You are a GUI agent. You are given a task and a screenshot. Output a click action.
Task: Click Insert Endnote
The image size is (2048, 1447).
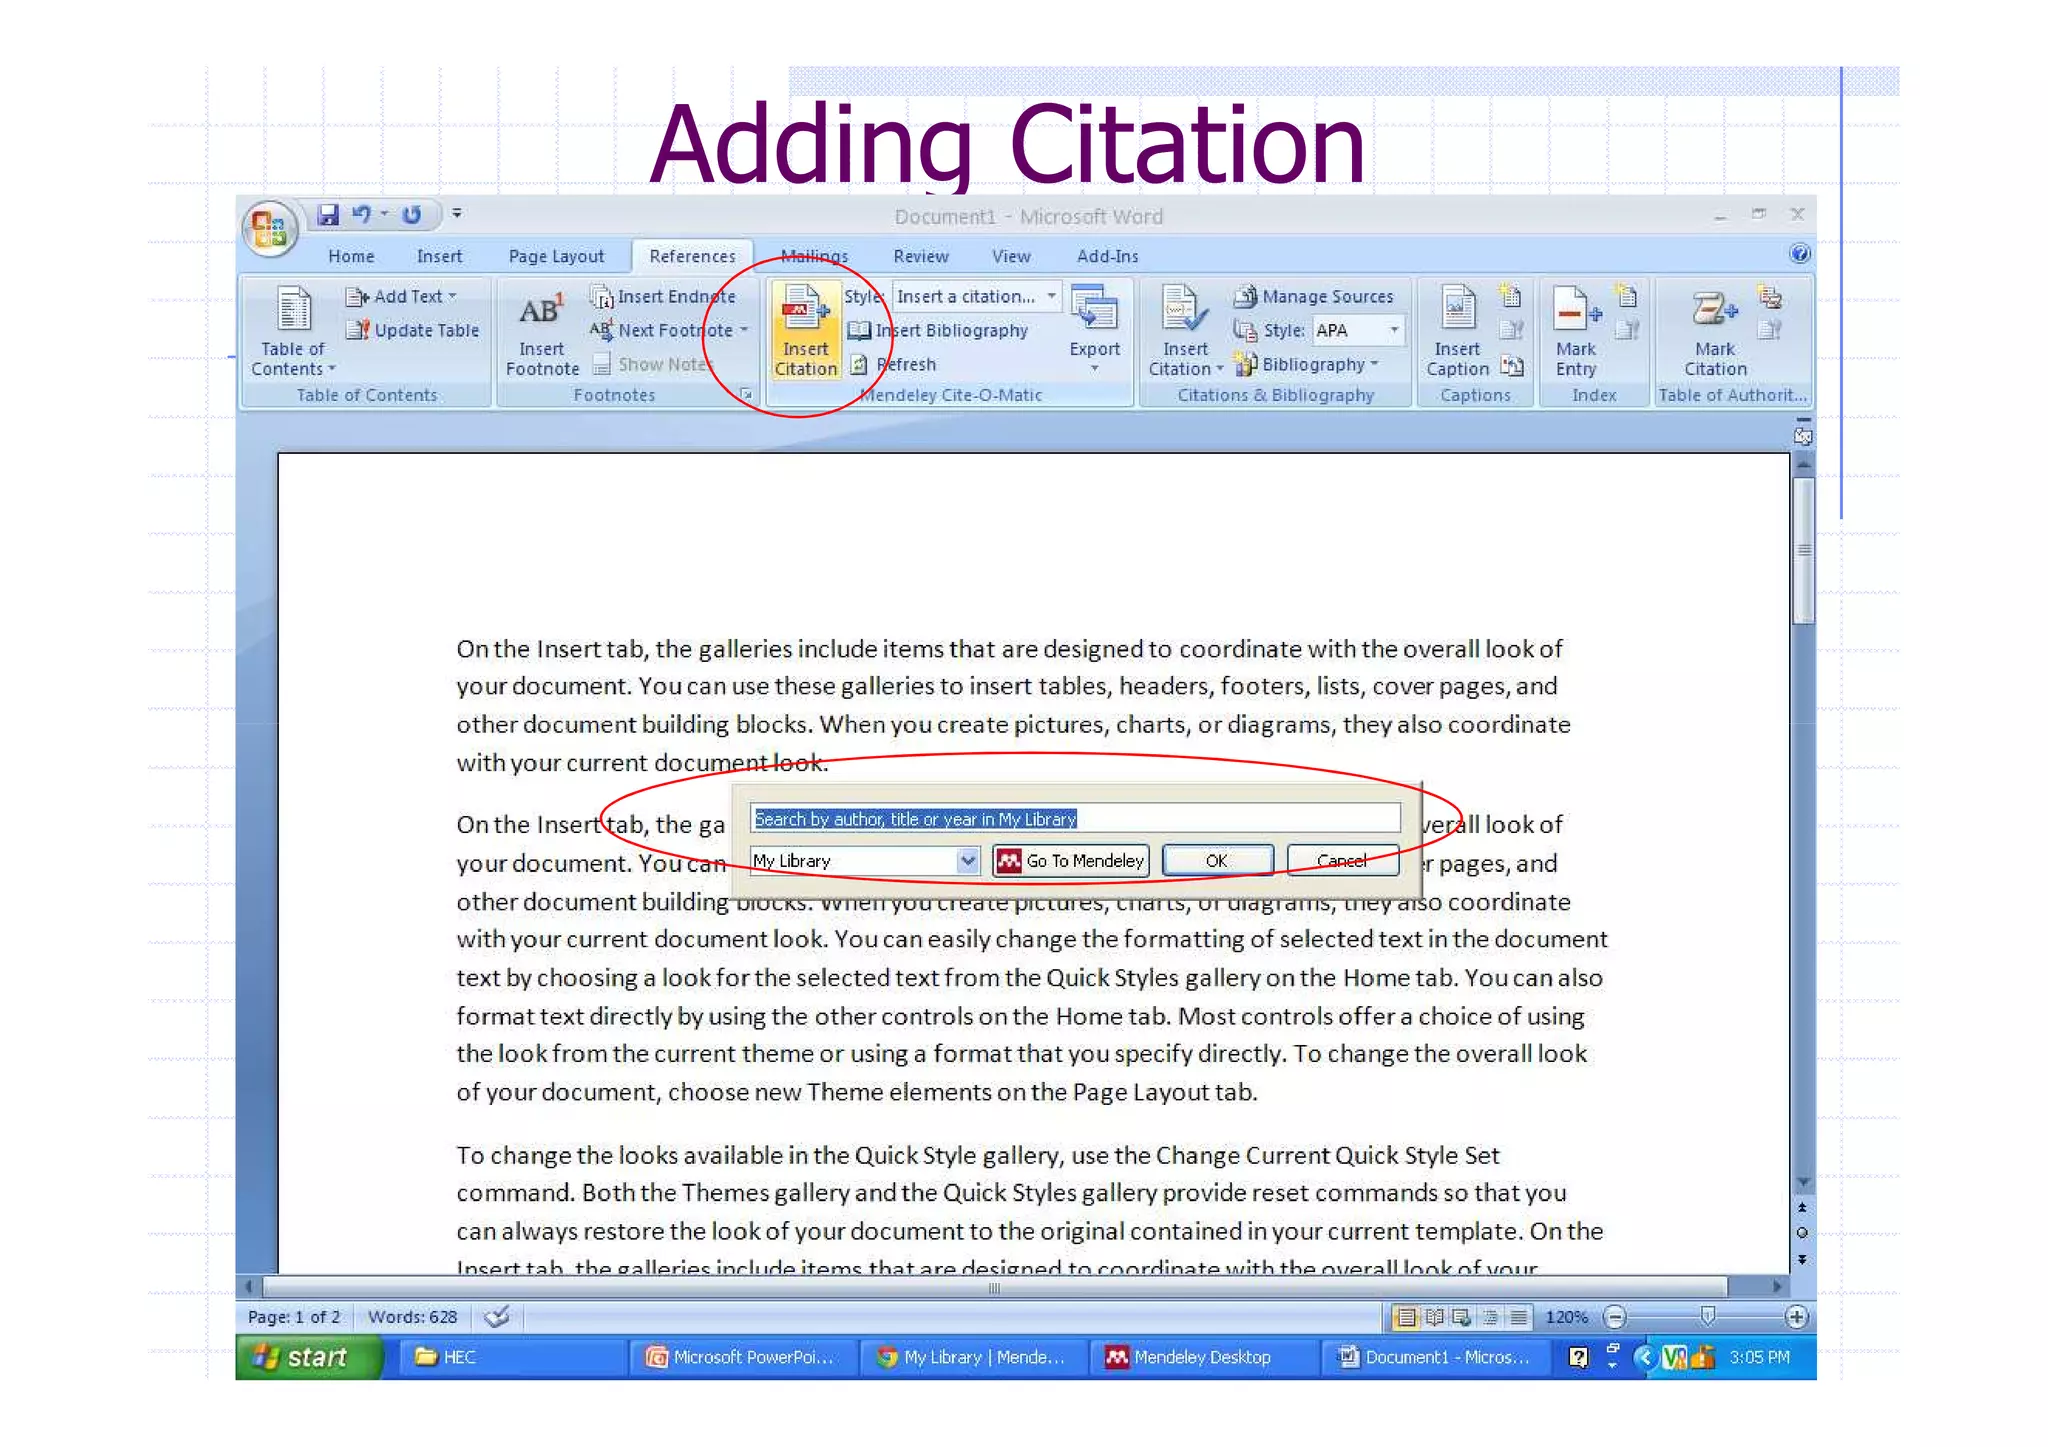coord(663,296)
